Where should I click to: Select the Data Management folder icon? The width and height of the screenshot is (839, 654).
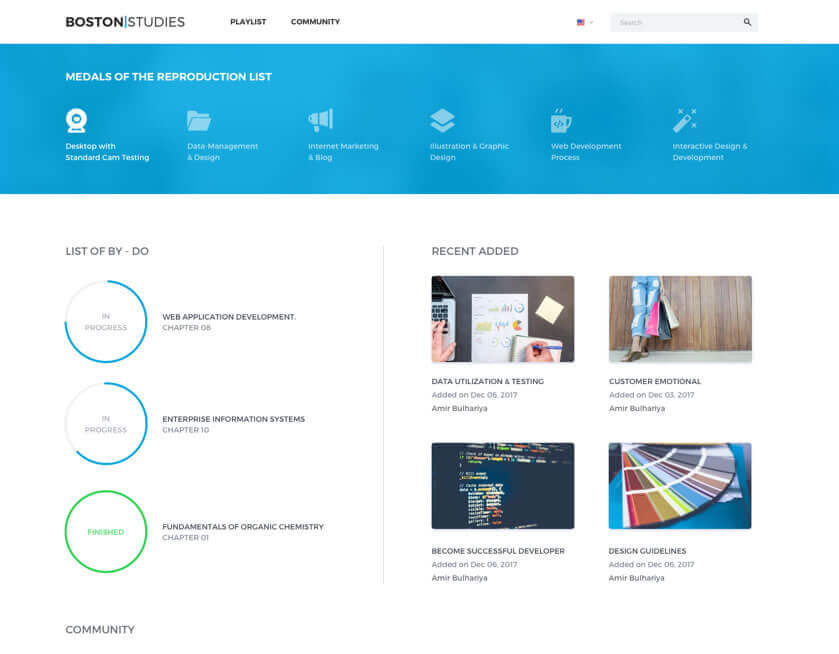pos(199,120)
